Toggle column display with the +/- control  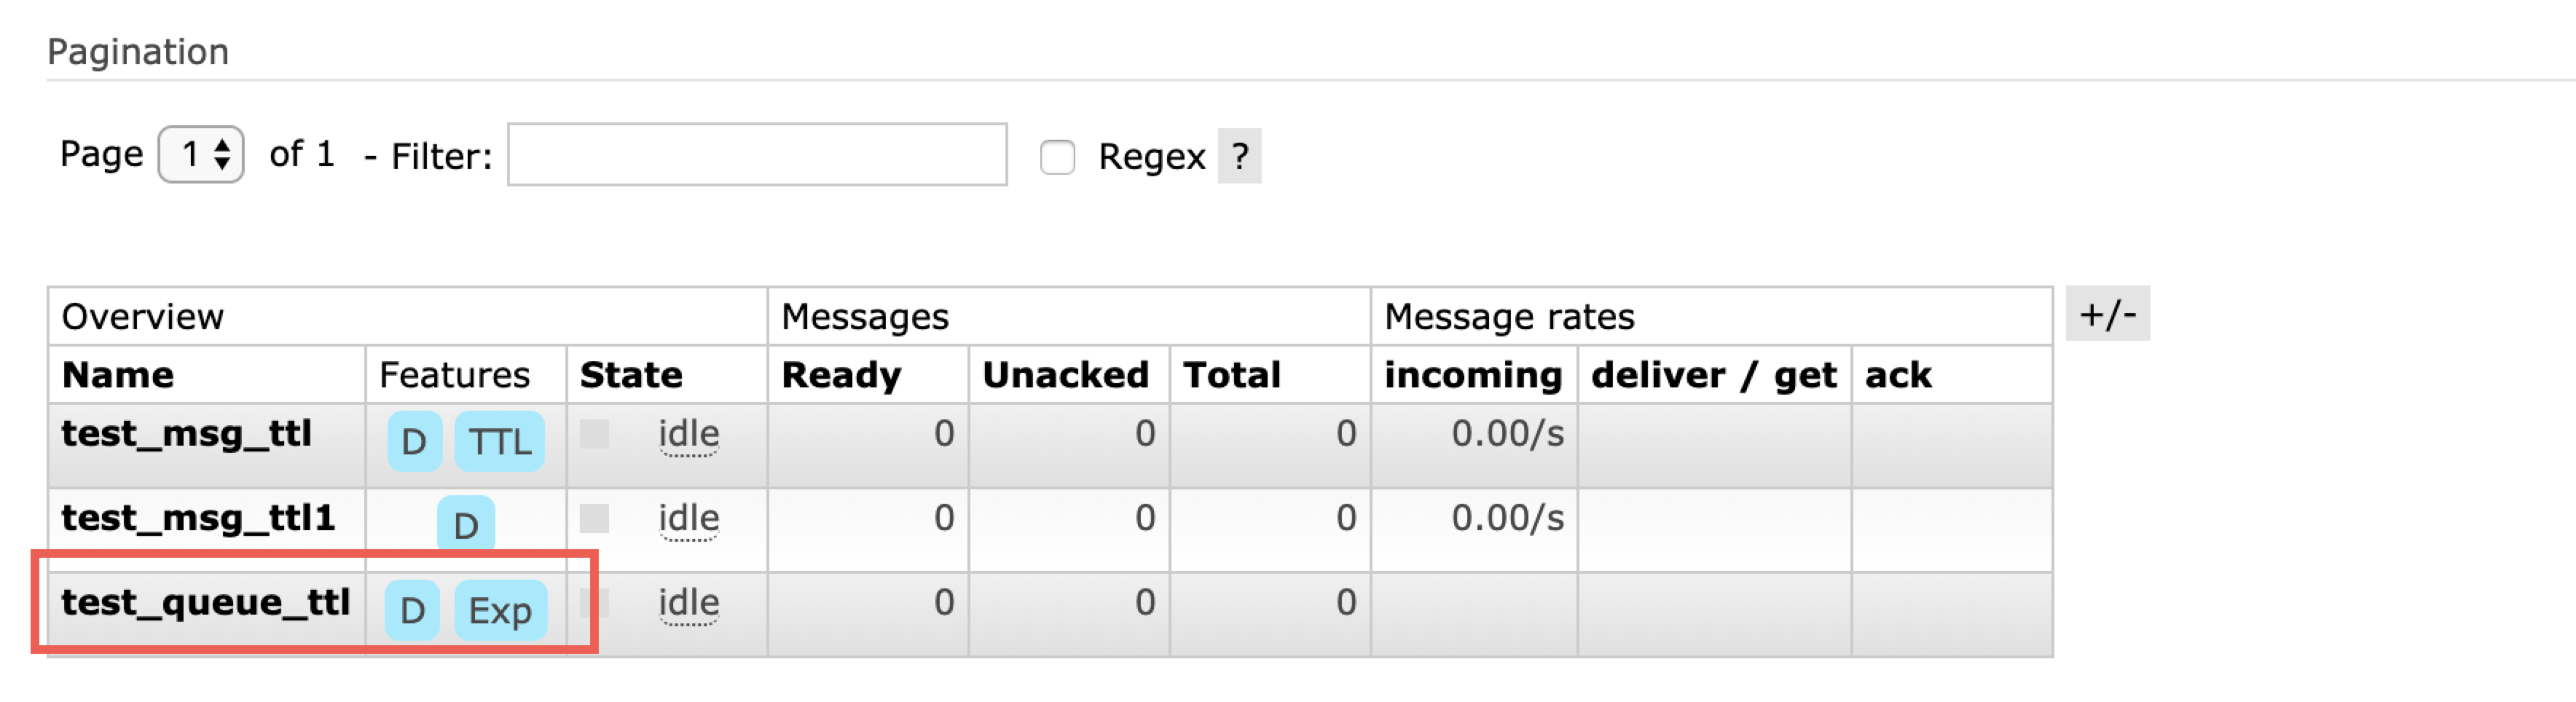click(x=2110, y=314)
